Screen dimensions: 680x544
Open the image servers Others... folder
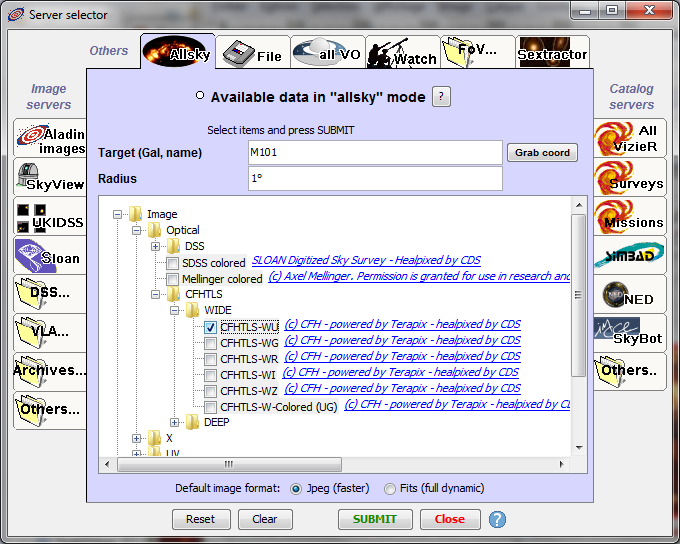[x=50, y=410]
